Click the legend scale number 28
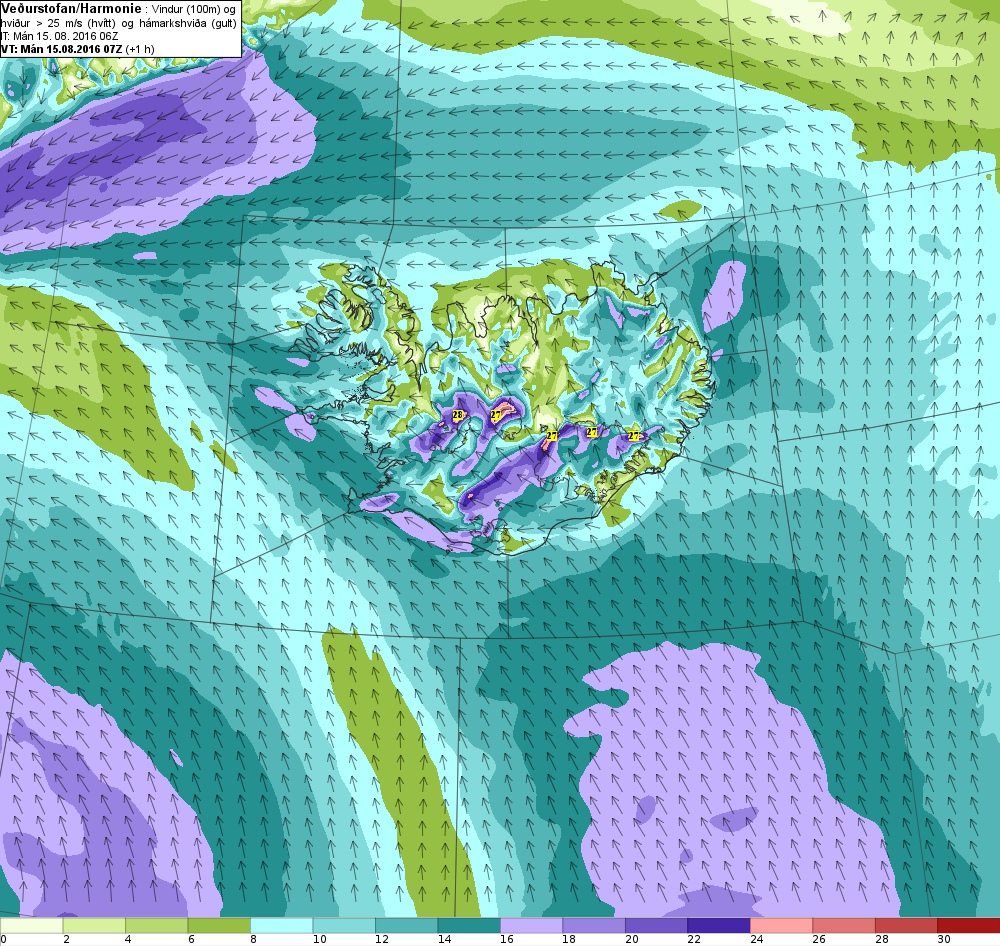 tap(882, 939)
